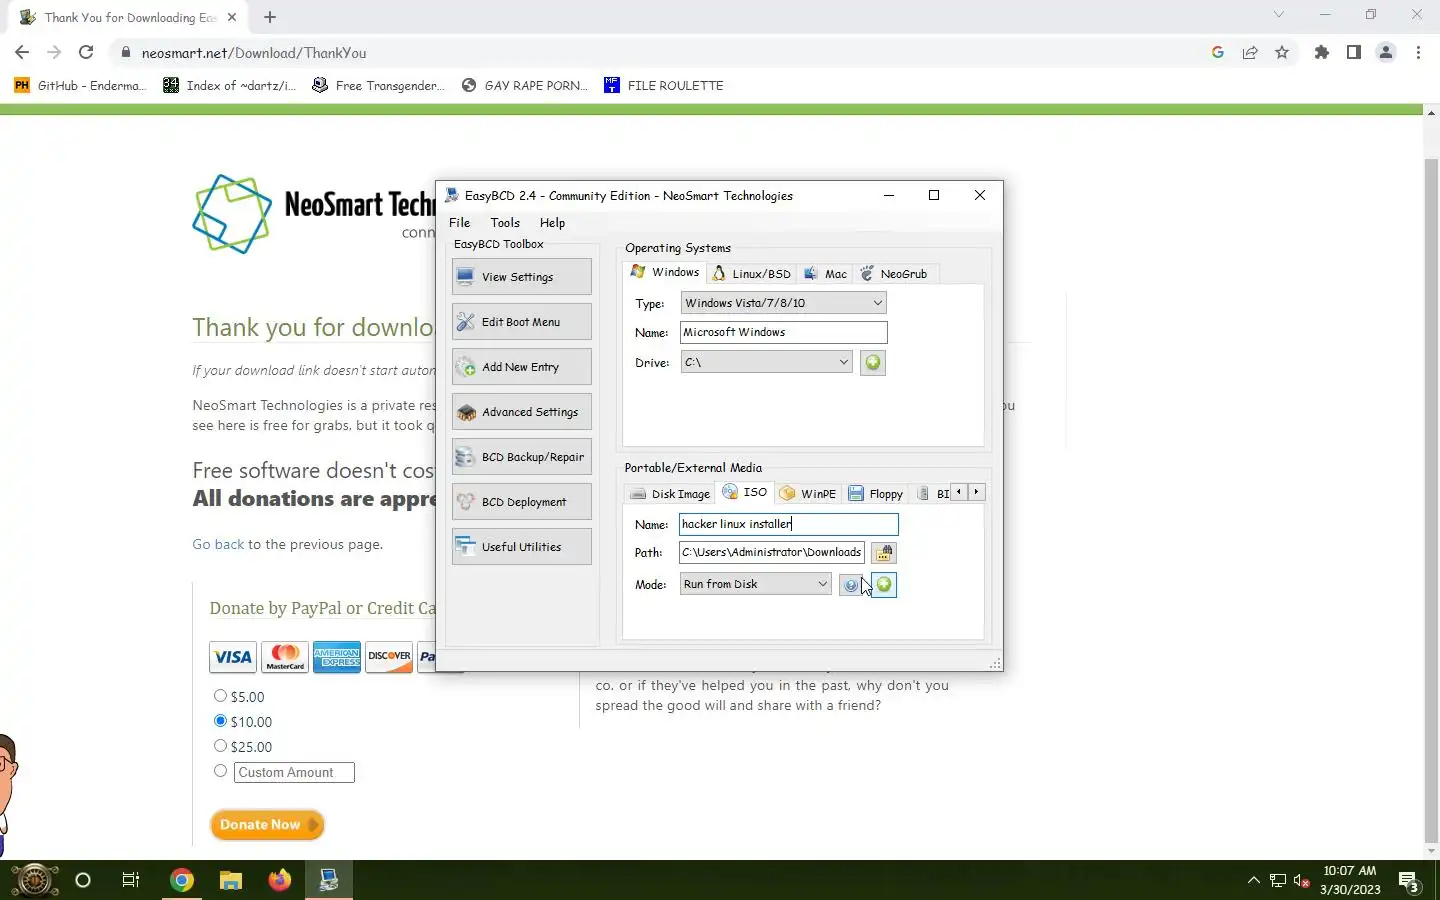Select Add New Entry in EasyBCD Toolbox
This screenshot has width=1440, height=900.
click(x=521, y=367)
